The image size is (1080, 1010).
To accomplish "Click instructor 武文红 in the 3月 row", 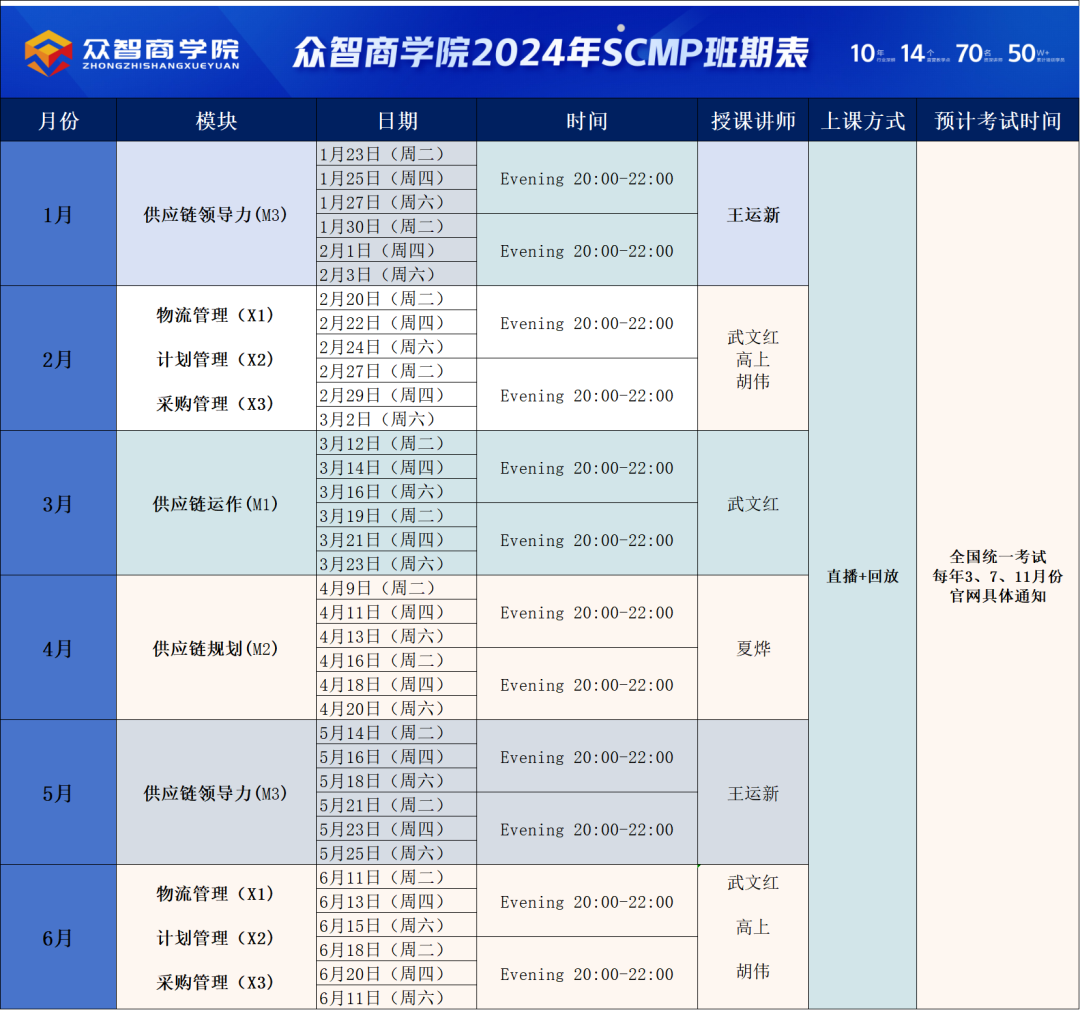I will (x=753, y=504).
